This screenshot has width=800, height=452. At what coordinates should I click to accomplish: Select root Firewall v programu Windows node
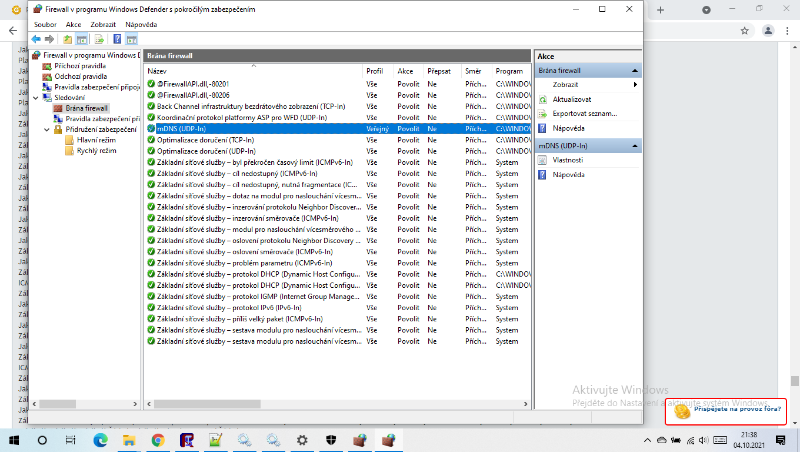tap(91, 55)
